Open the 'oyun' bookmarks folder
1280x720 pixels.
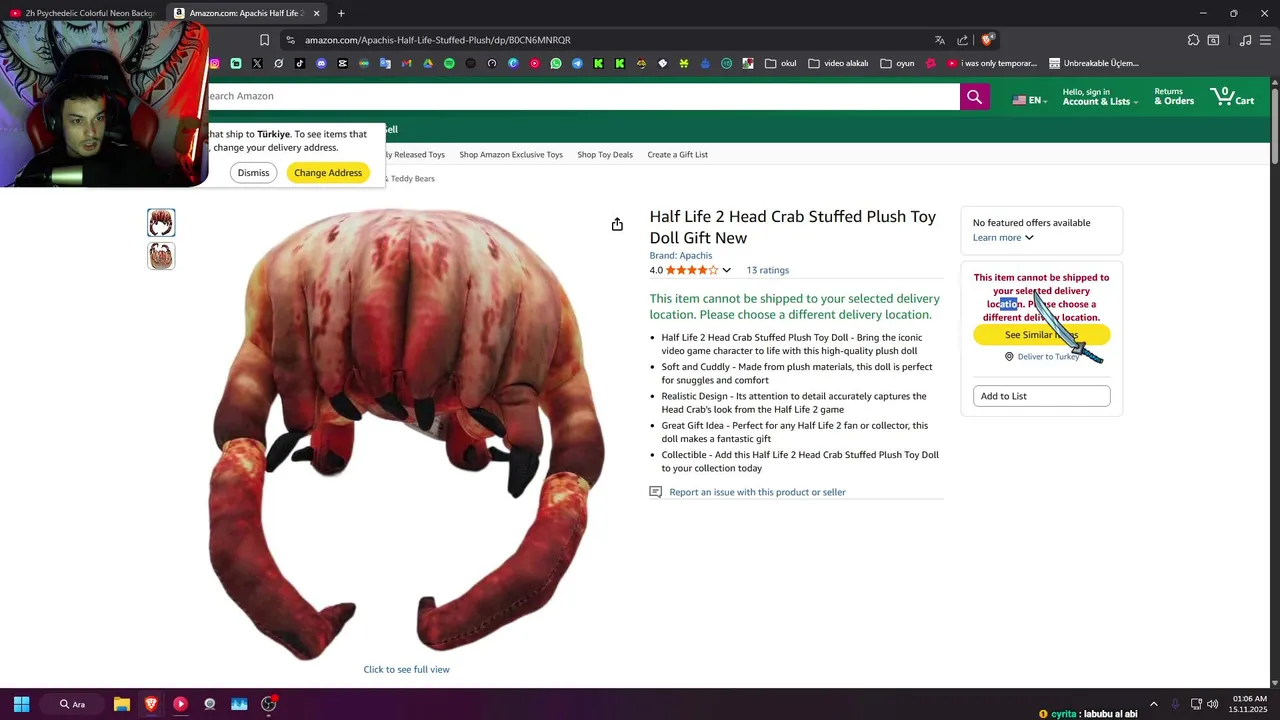click(897, 63)
